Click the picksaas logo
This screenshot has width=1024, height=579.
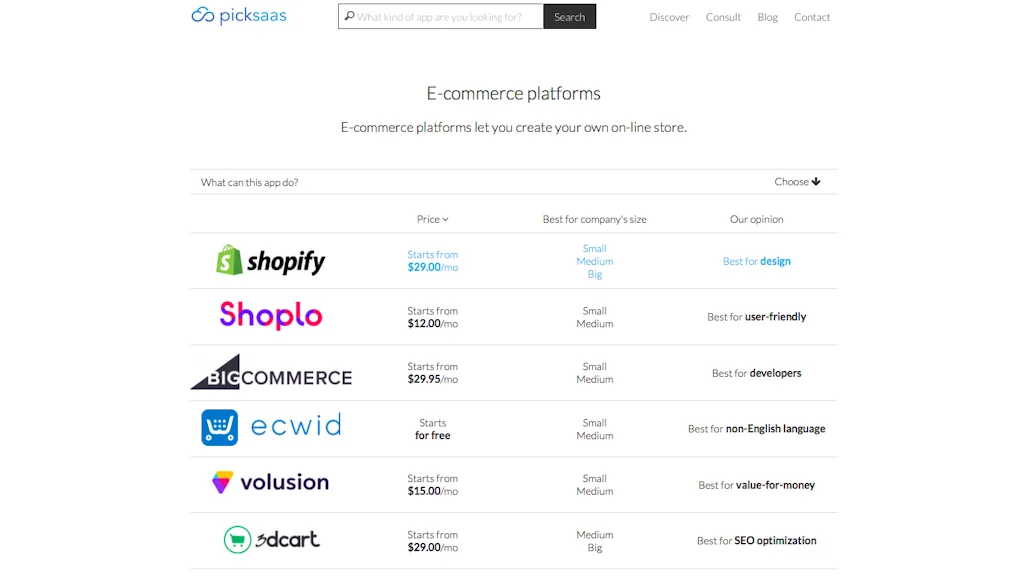point(238,15)
